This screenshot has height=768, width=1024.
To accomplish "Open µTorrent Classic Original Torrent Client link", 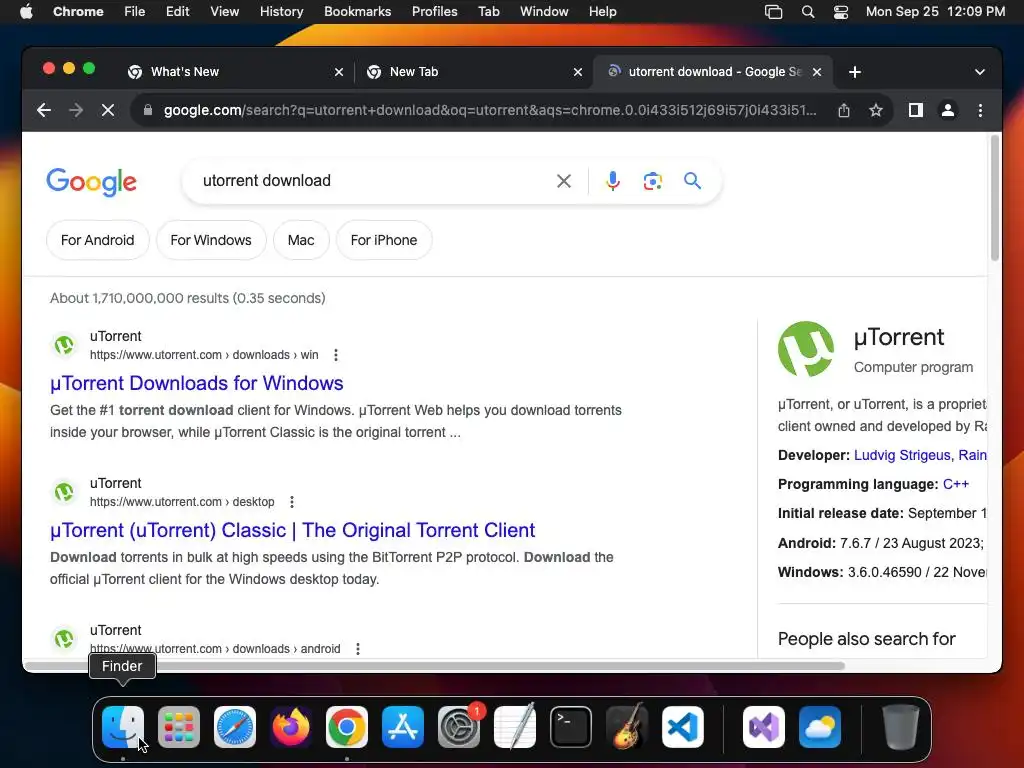I will [293, 530].
